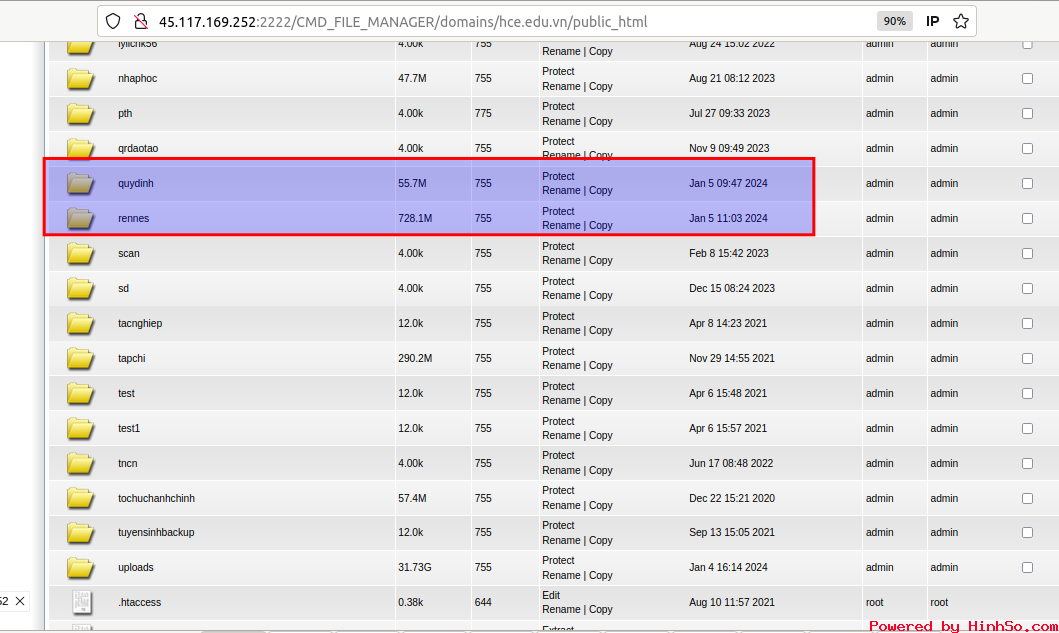Viewport: 1059px width, 633px height.
Task: Click the .htaccess file icon
Action: [82, 602]
